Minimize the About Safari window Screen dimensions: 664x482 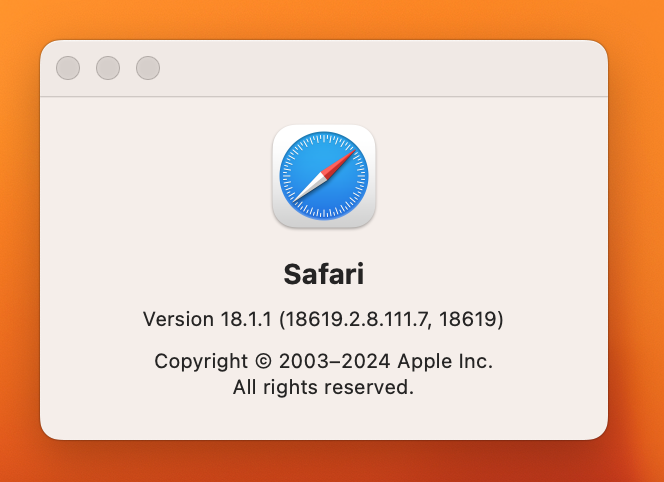(108, 68)
